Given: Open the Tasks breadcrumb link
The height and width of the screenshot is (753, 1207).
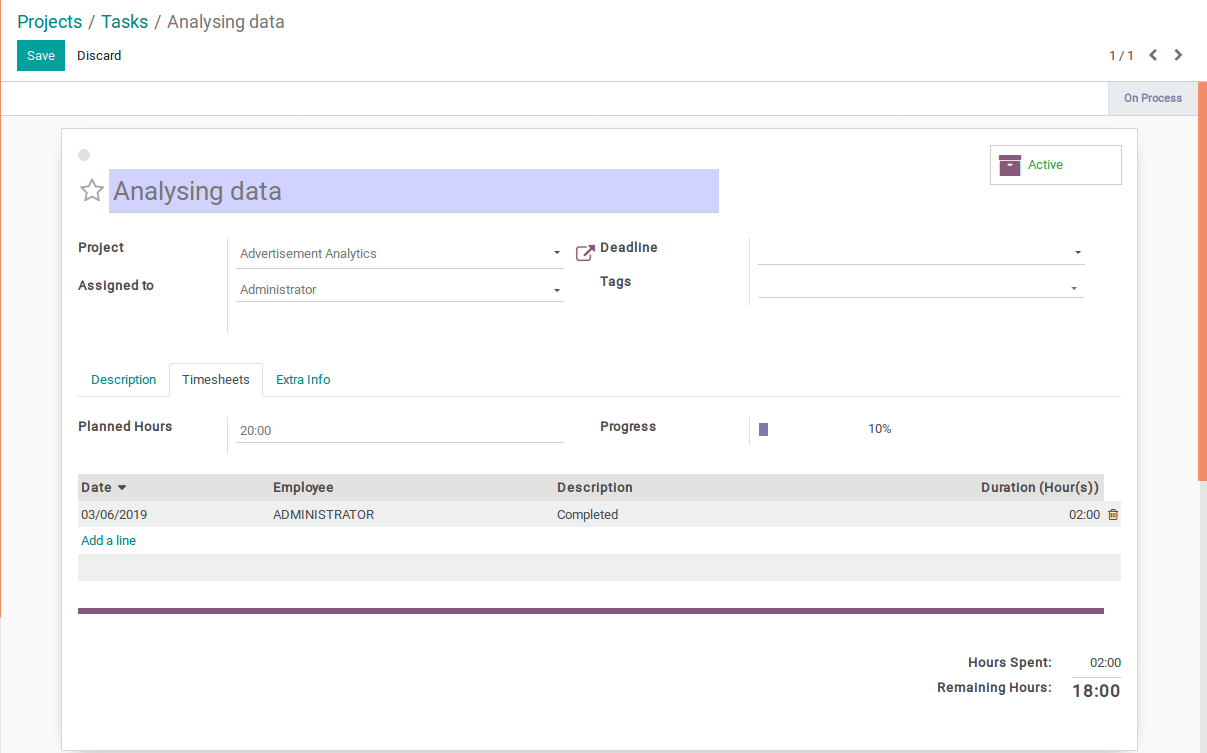Looking at the screenshot, I should point(124,21).
